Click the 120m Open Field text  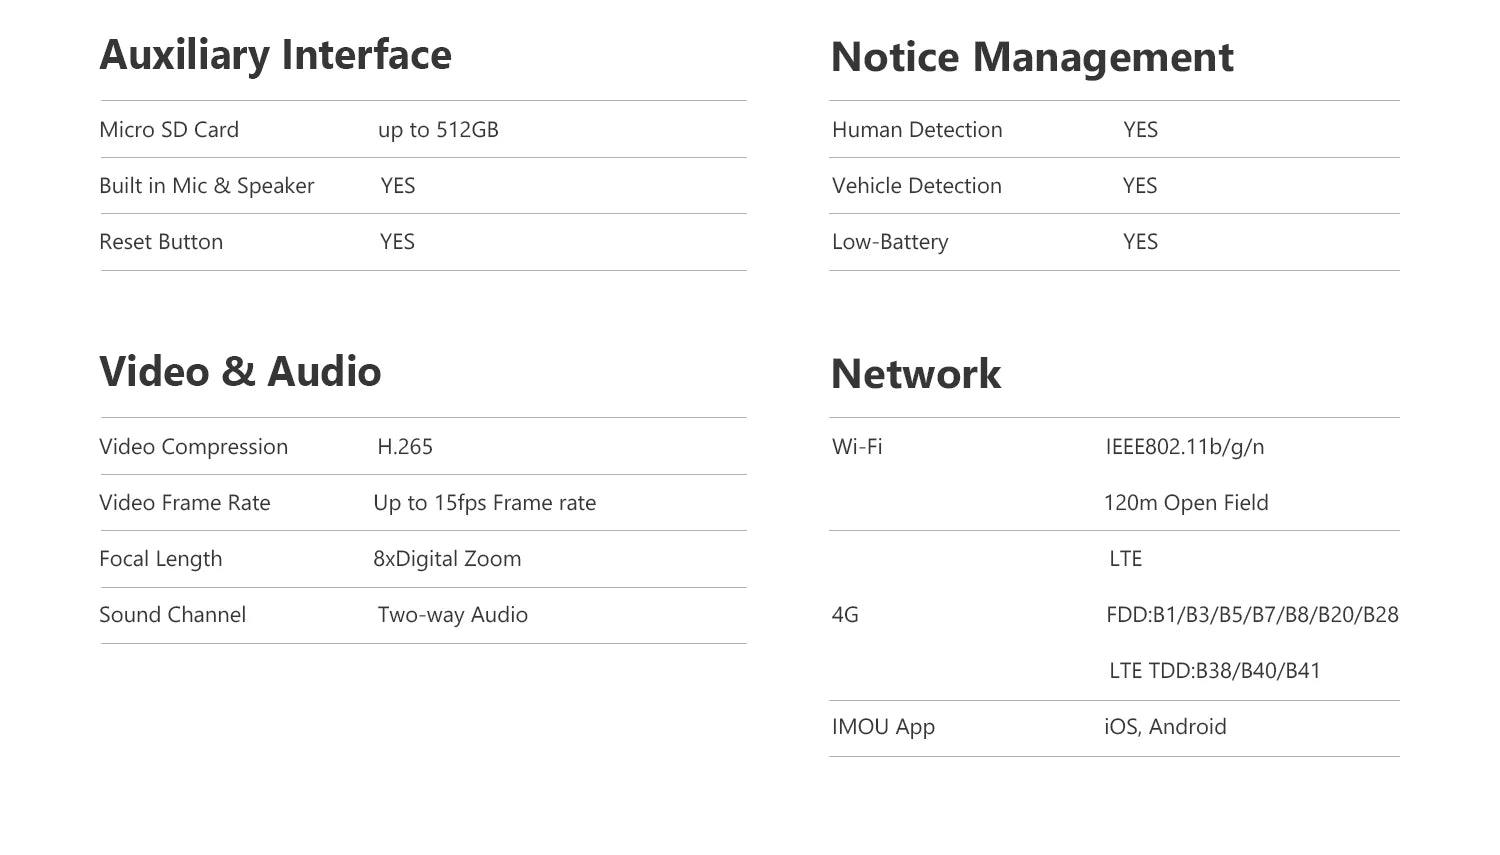pos(1186,503)
